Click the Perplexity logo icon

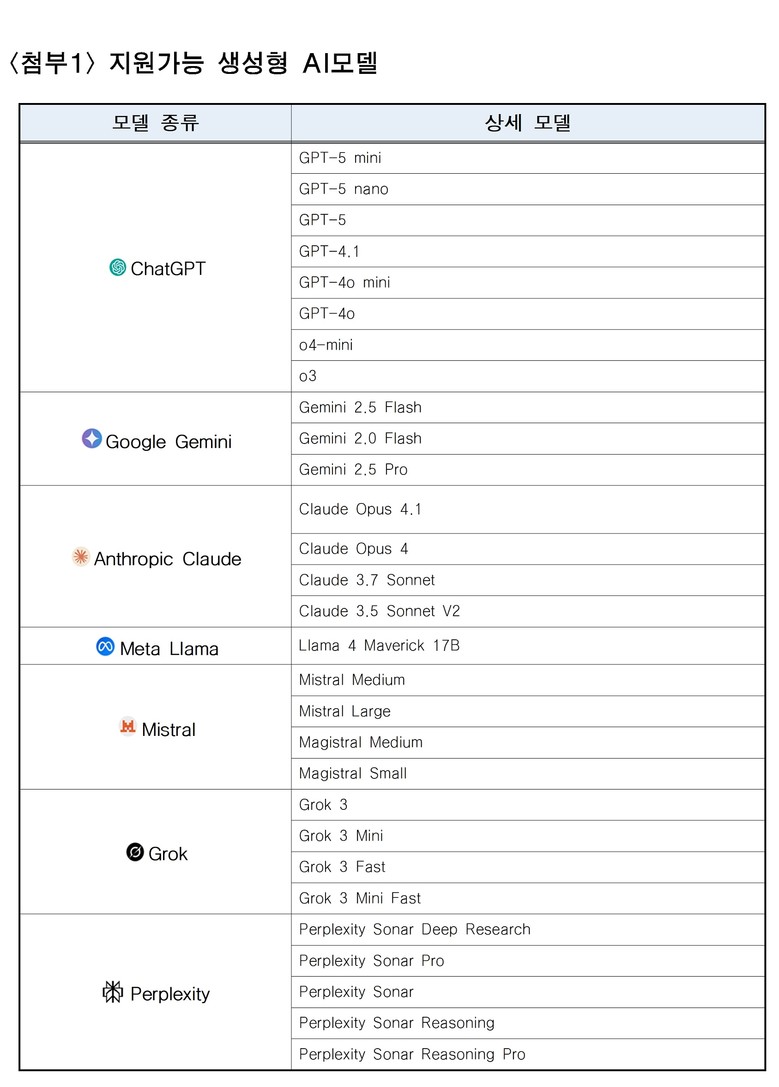(113, 992)
